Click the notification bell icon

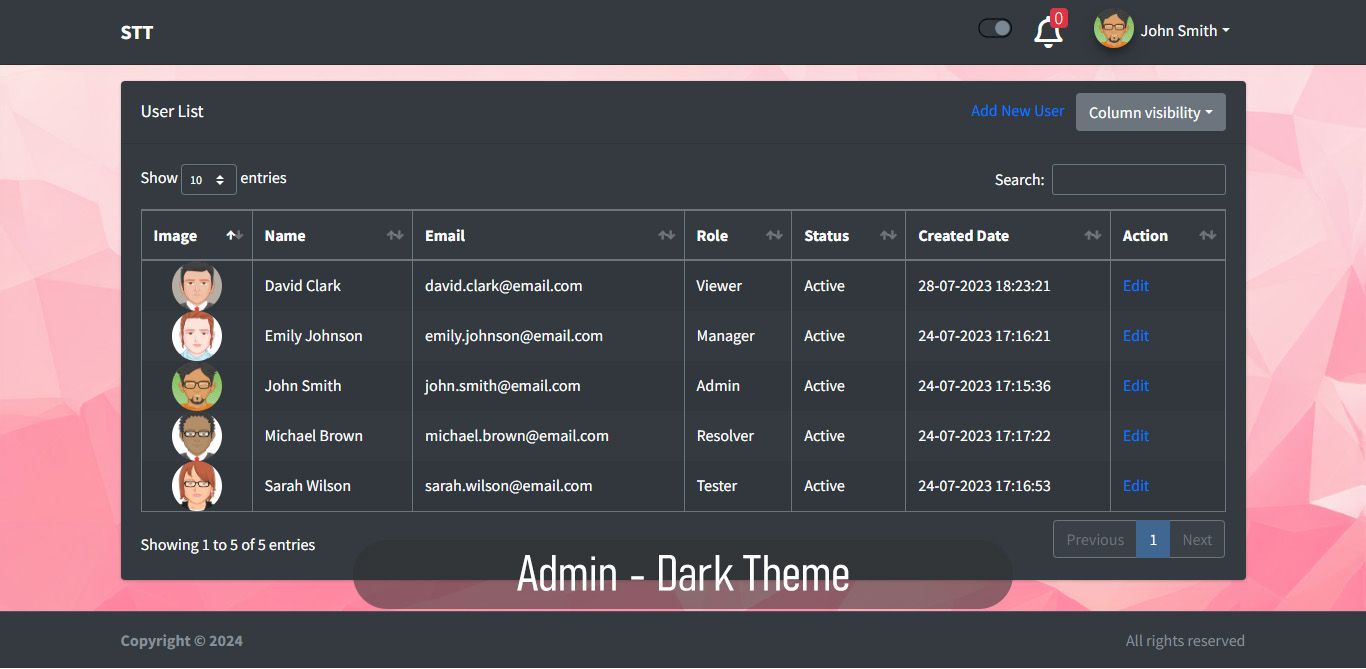1047,32
